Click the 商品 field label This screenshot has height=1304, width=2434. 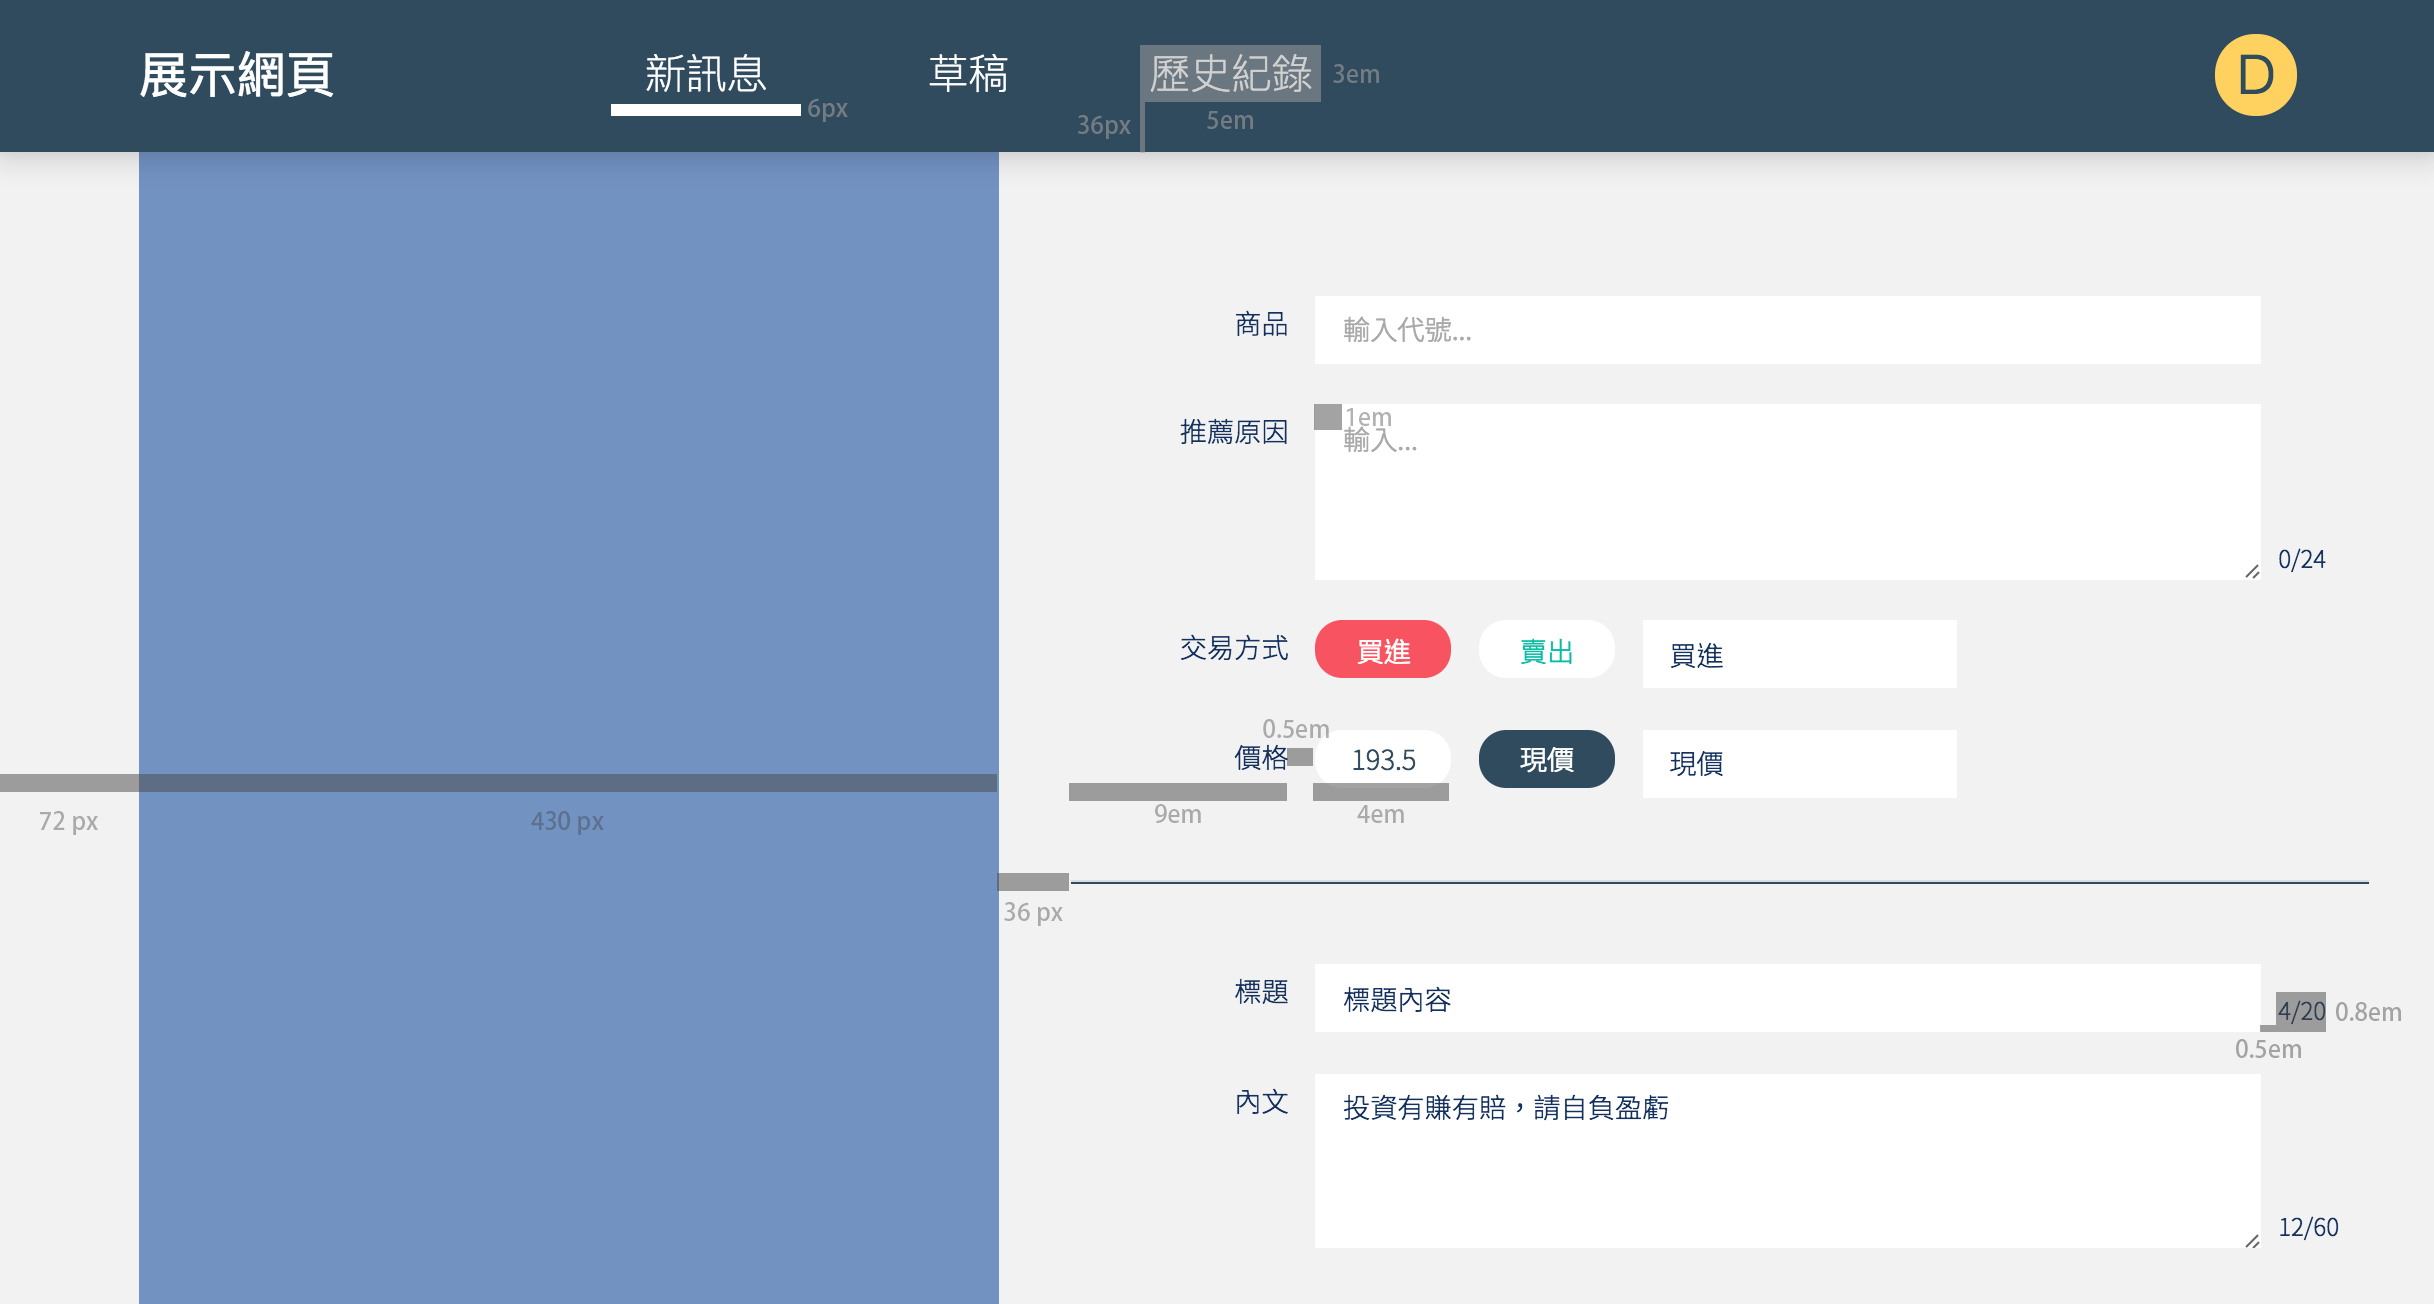(x=1261, y=325)
